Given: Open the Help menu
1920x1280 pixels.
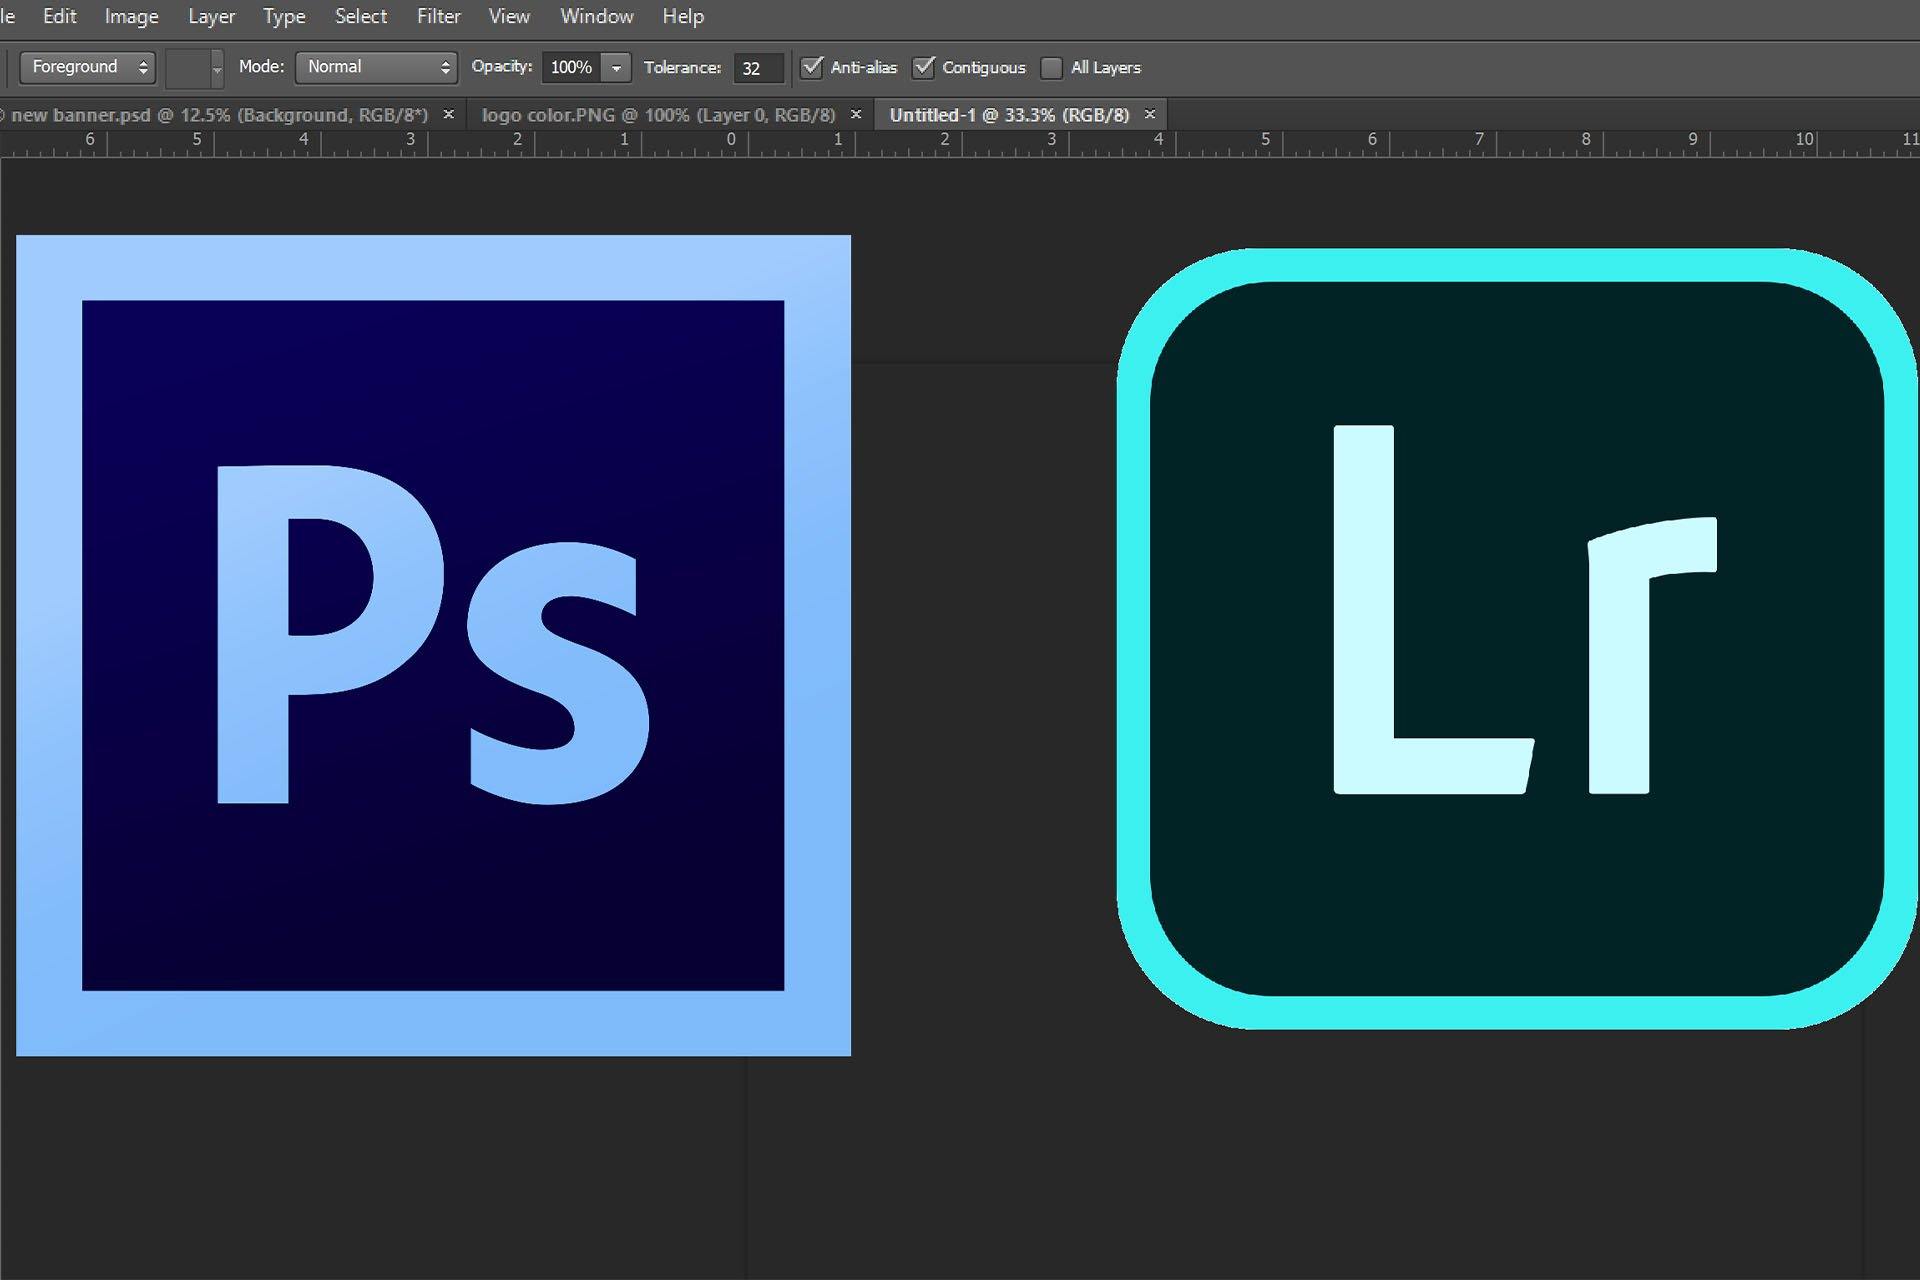Looking at the screenshot, I should pos(683,17).
